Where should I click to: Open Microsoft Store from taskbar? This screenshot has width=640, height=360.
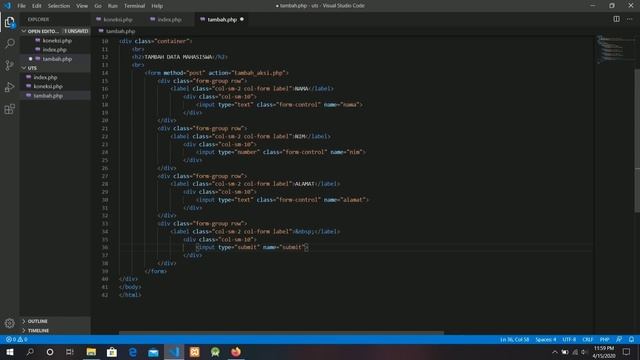(112, 352)
